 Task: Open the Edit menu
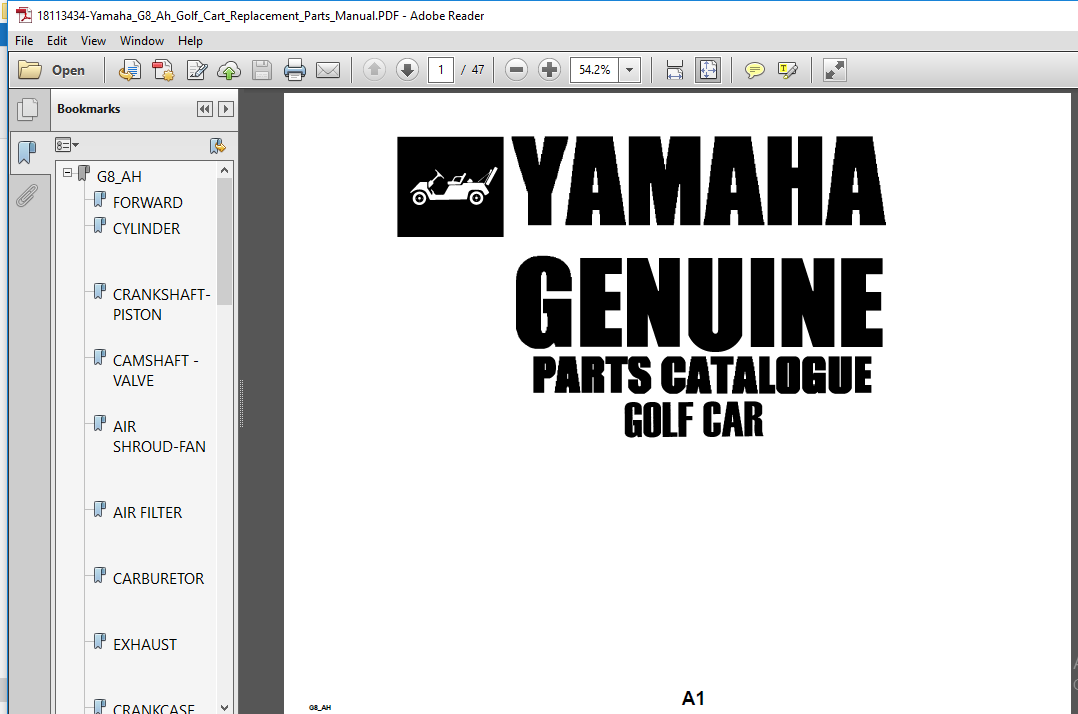click(x=57, y=41)
